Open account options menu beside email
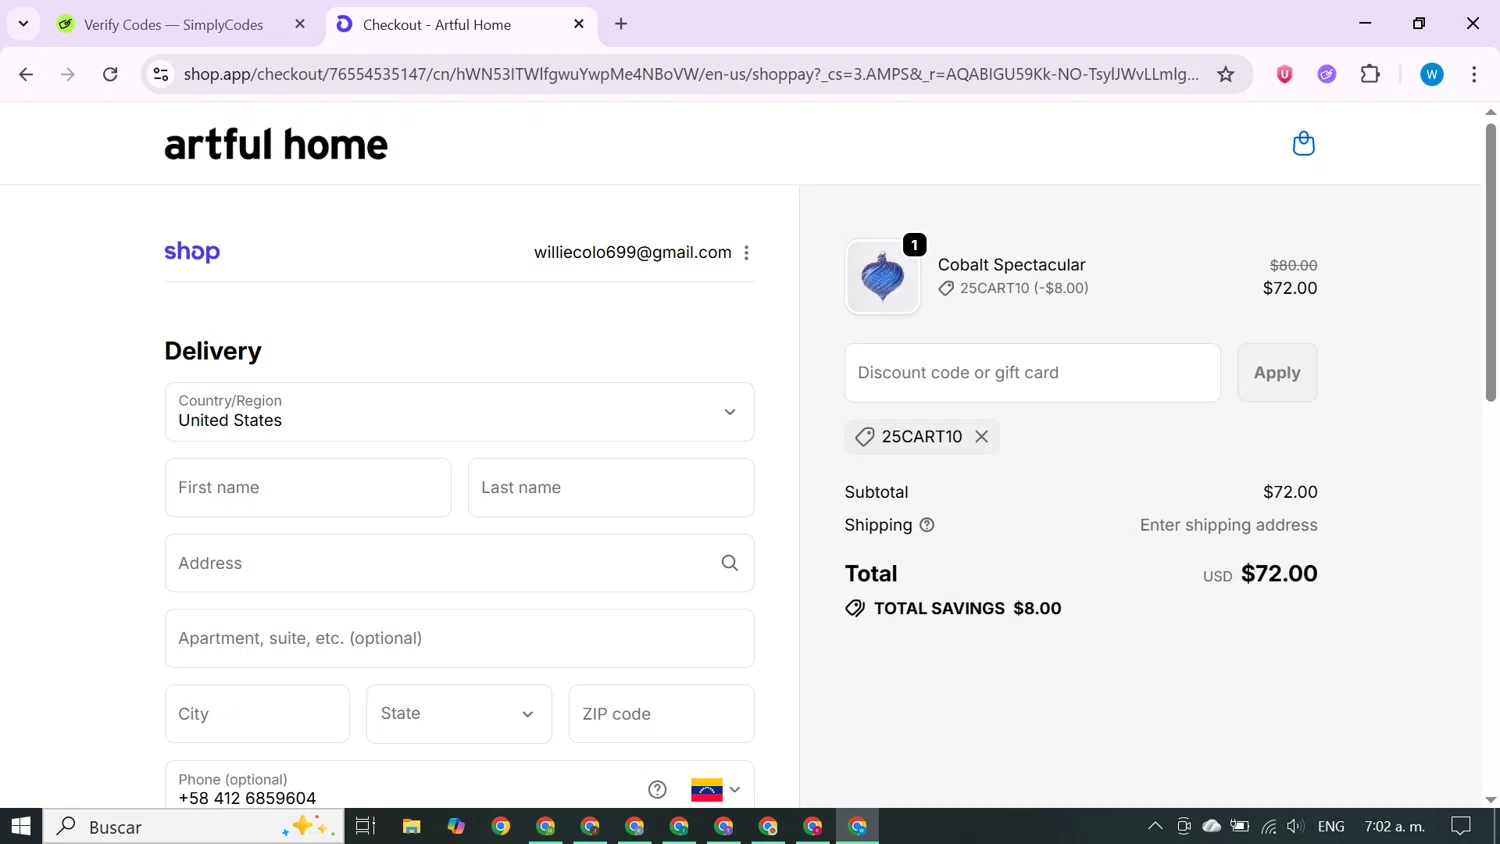The height and width of the screenshot is (844, 1500). pyautogui.click(x=746, y=253)
